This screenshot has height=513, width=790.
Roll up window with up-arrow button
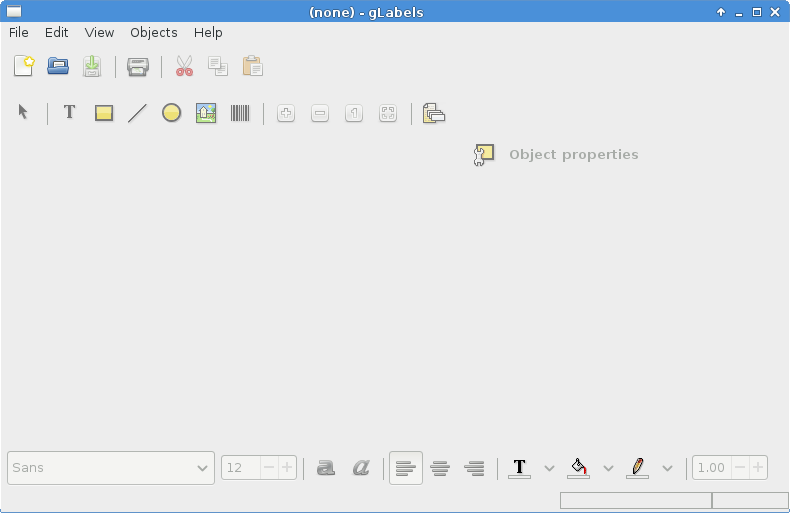(721, 12)
